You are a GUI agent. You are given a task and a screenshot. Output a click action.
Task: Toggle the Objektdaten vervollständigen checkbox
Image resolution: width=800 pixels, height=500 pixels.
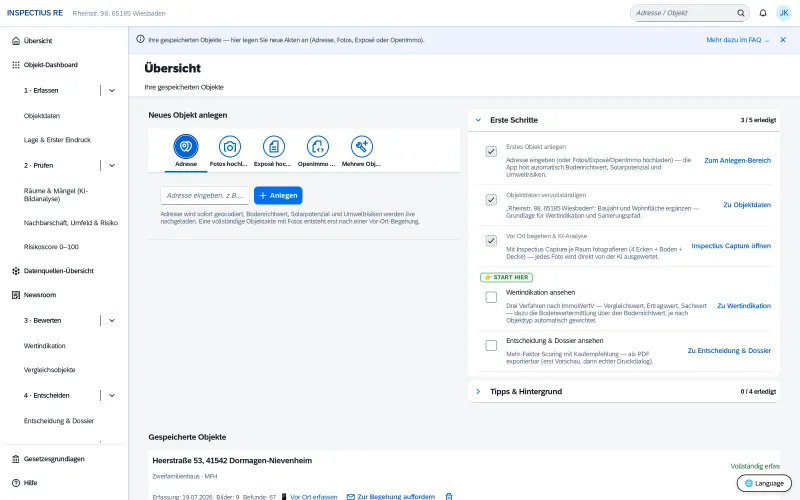[x=491, y=199]
